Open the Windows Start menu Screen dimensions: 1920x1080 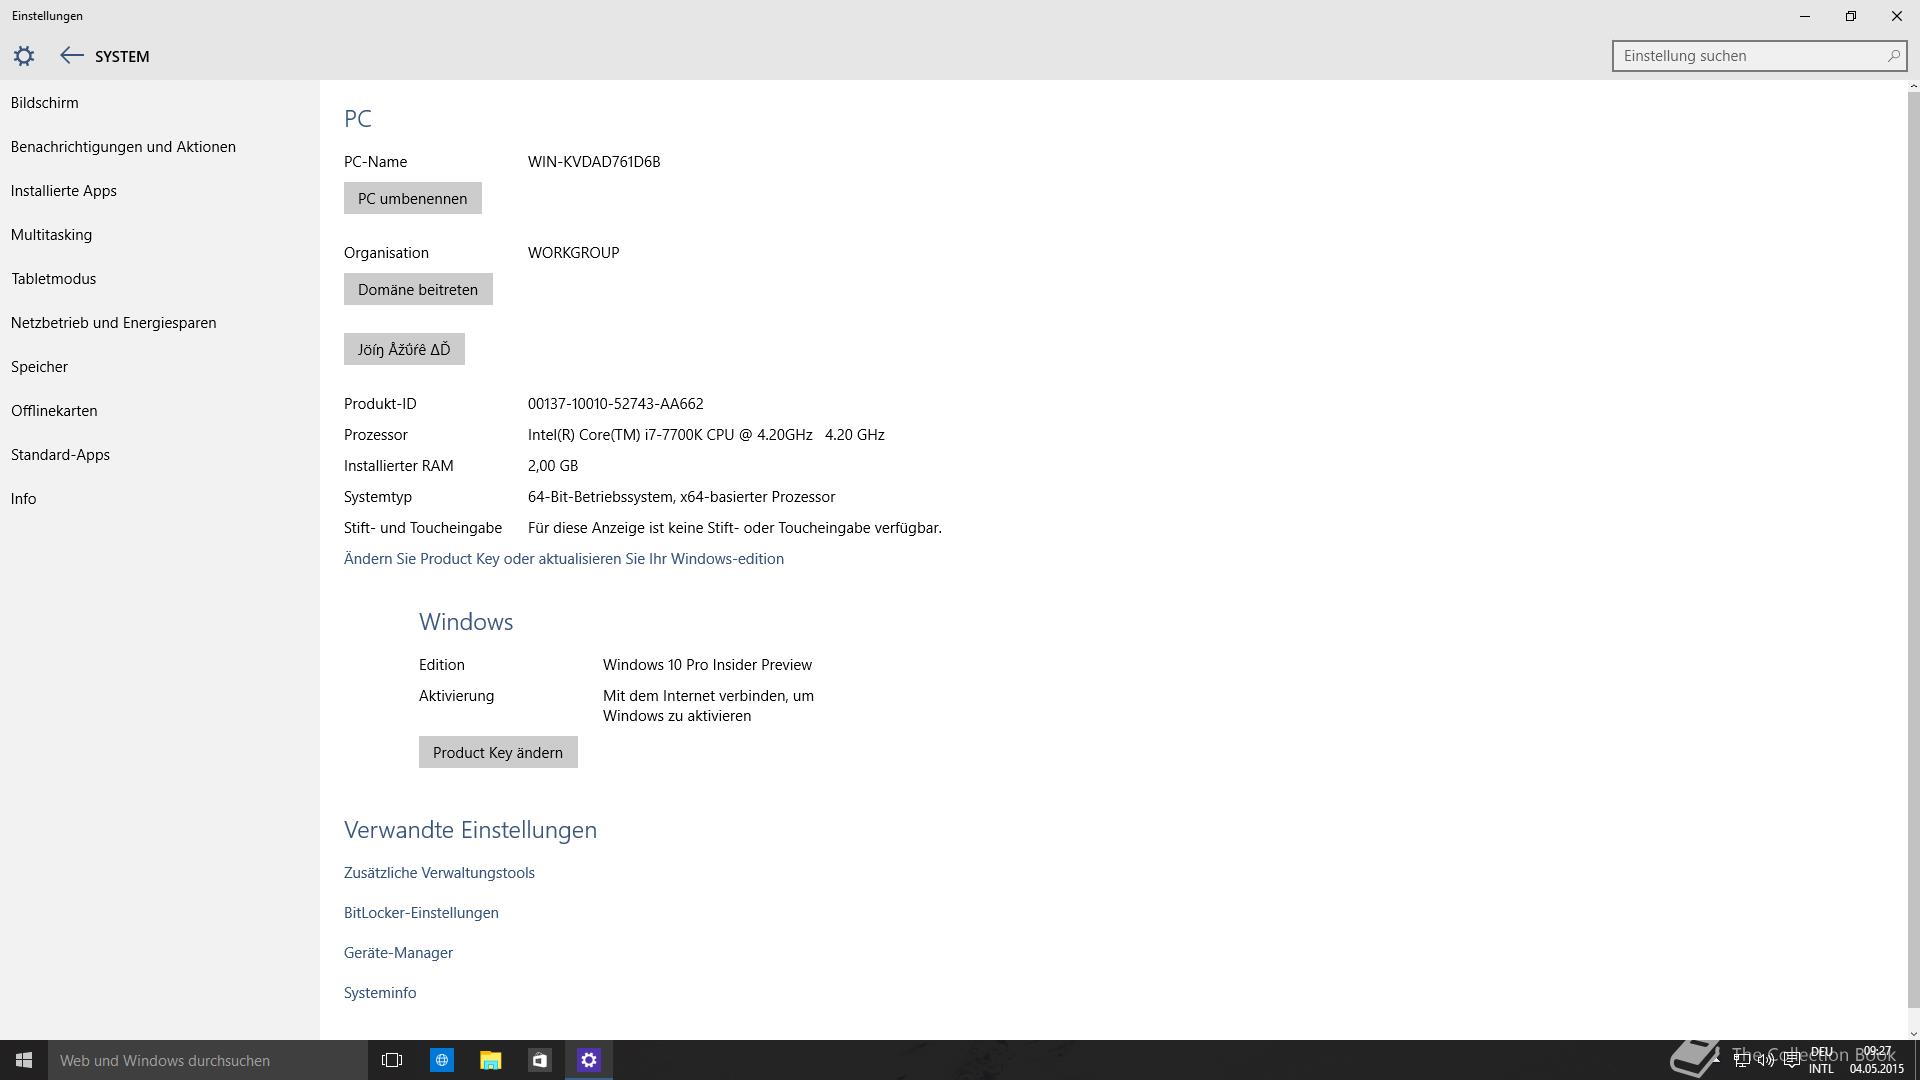point(24,1060)
